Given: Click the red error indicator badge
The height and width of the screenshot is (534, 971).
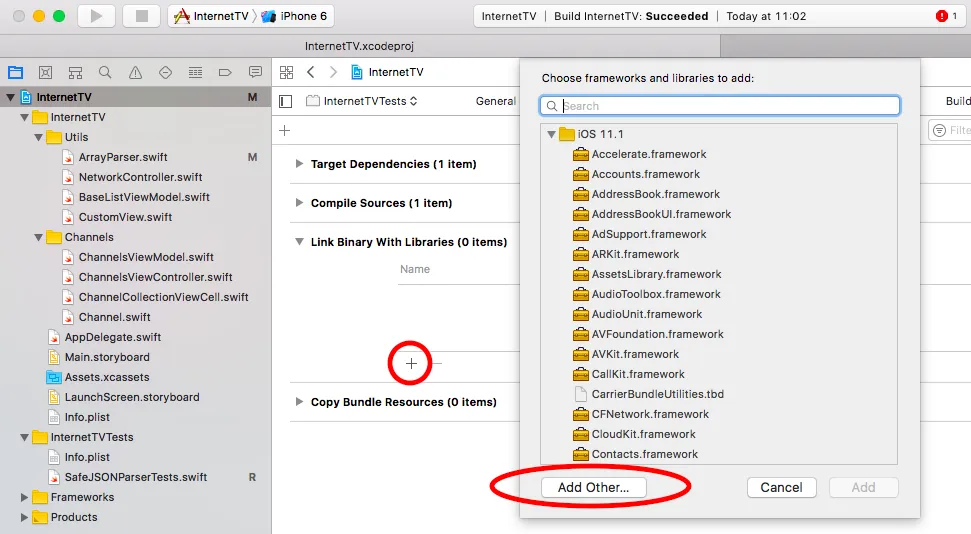Looking at the screenshot, I should 942,16.
